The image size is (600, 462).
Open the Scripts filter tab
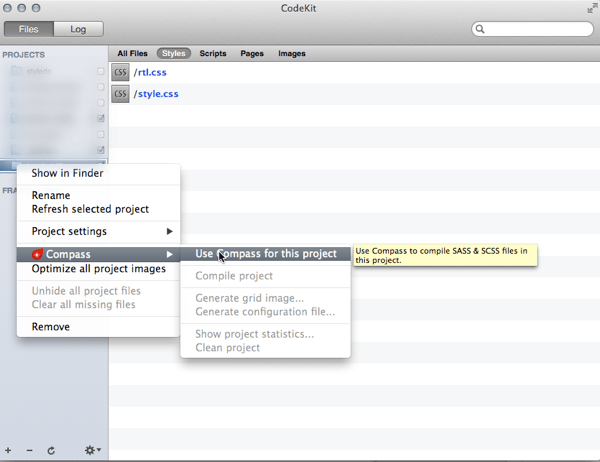click(213, 54)
